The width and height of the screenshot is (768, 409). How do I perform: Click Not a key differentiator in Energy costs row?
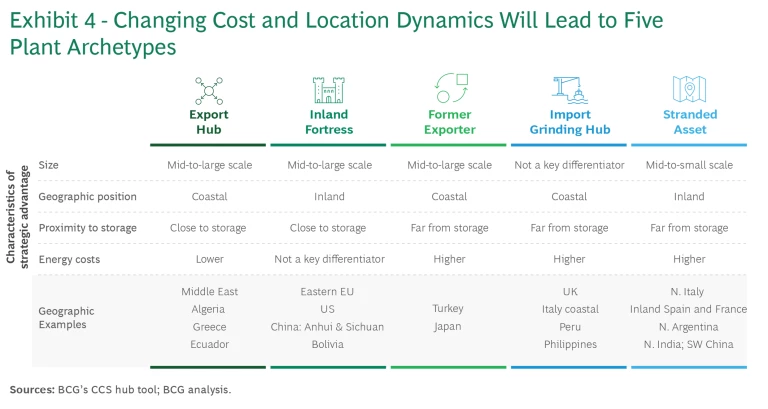click(x=329, y=259)
